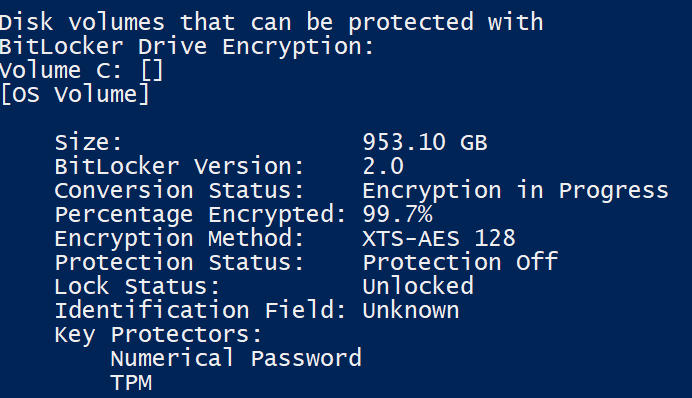Click the "Conversion Status:" label
Image resolution: width=692 pixels, height=398 pixels.
click(180, 191)
